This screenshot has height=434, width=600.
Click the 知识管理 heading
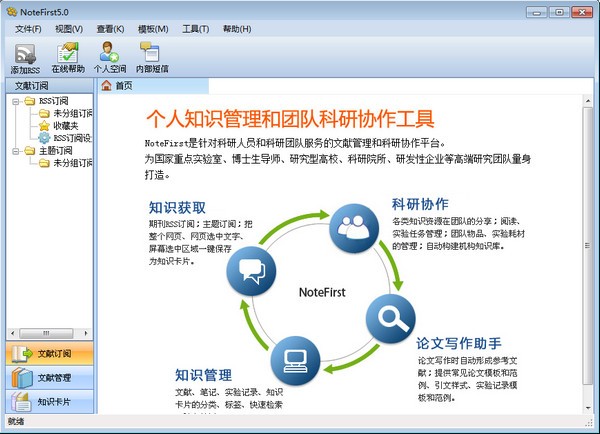coord(203,375)
